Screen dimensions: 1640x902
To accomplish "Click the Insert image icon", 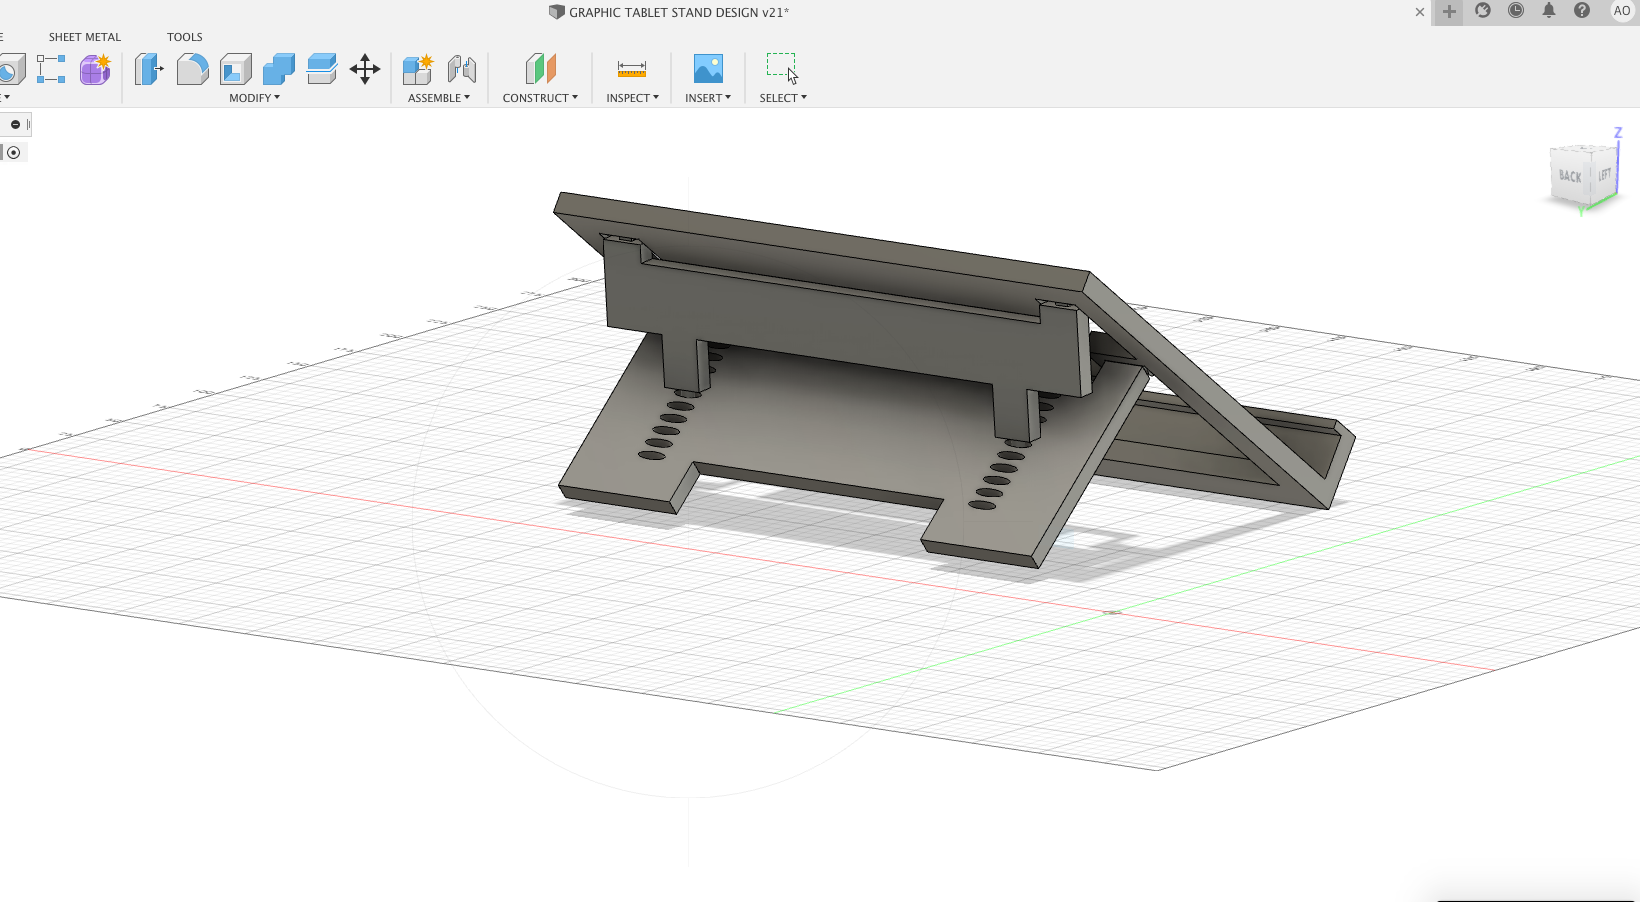I will click(708, 69).
